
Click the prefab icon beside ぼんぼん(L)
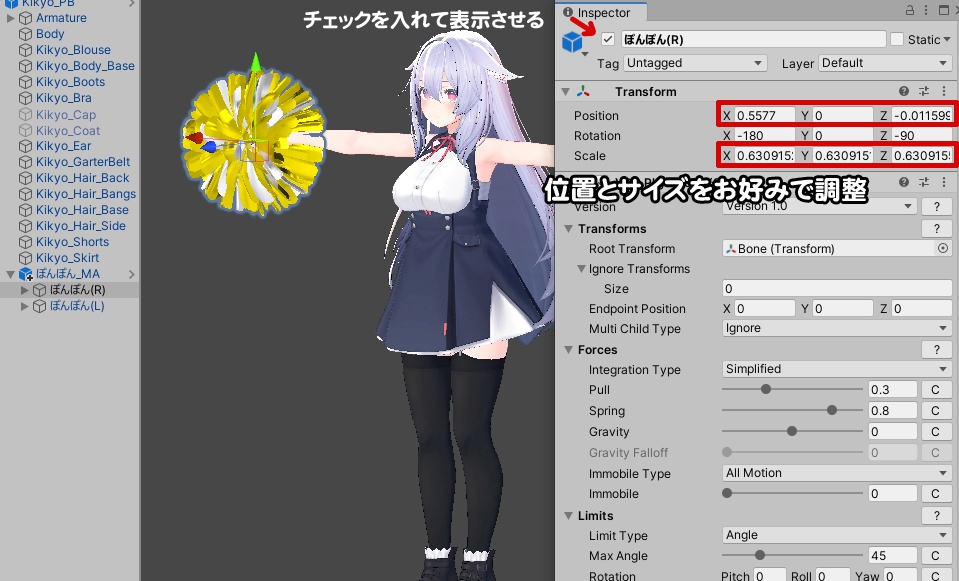(x=38, y=306)
